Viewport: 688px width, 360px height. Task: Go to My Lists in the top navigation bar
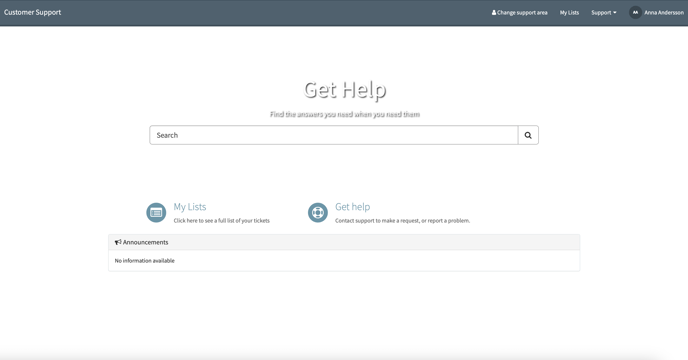[x=569, y=13]
